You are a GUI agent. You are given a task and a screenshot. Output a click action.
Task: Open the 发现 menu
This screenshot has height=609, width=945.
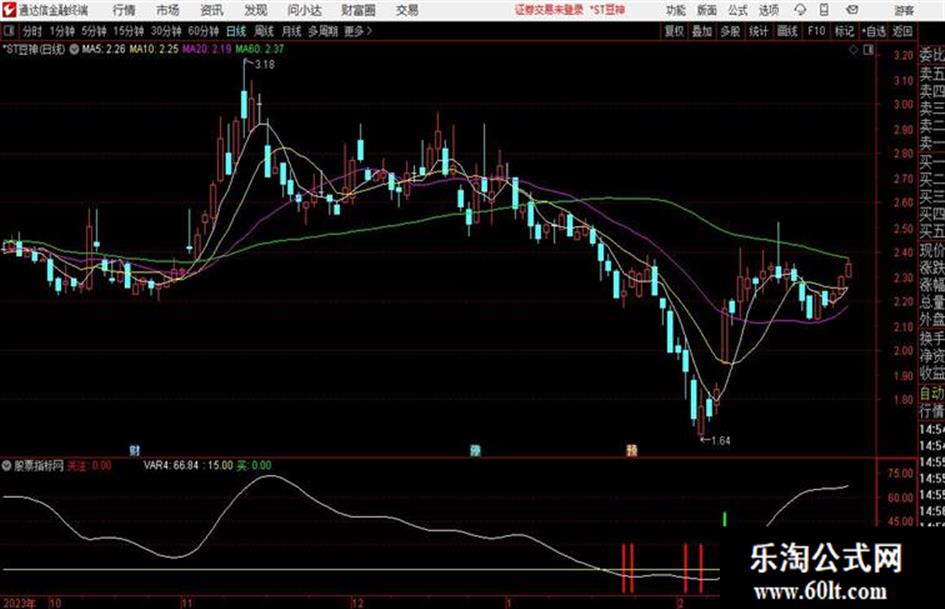(x=256, y=10)
